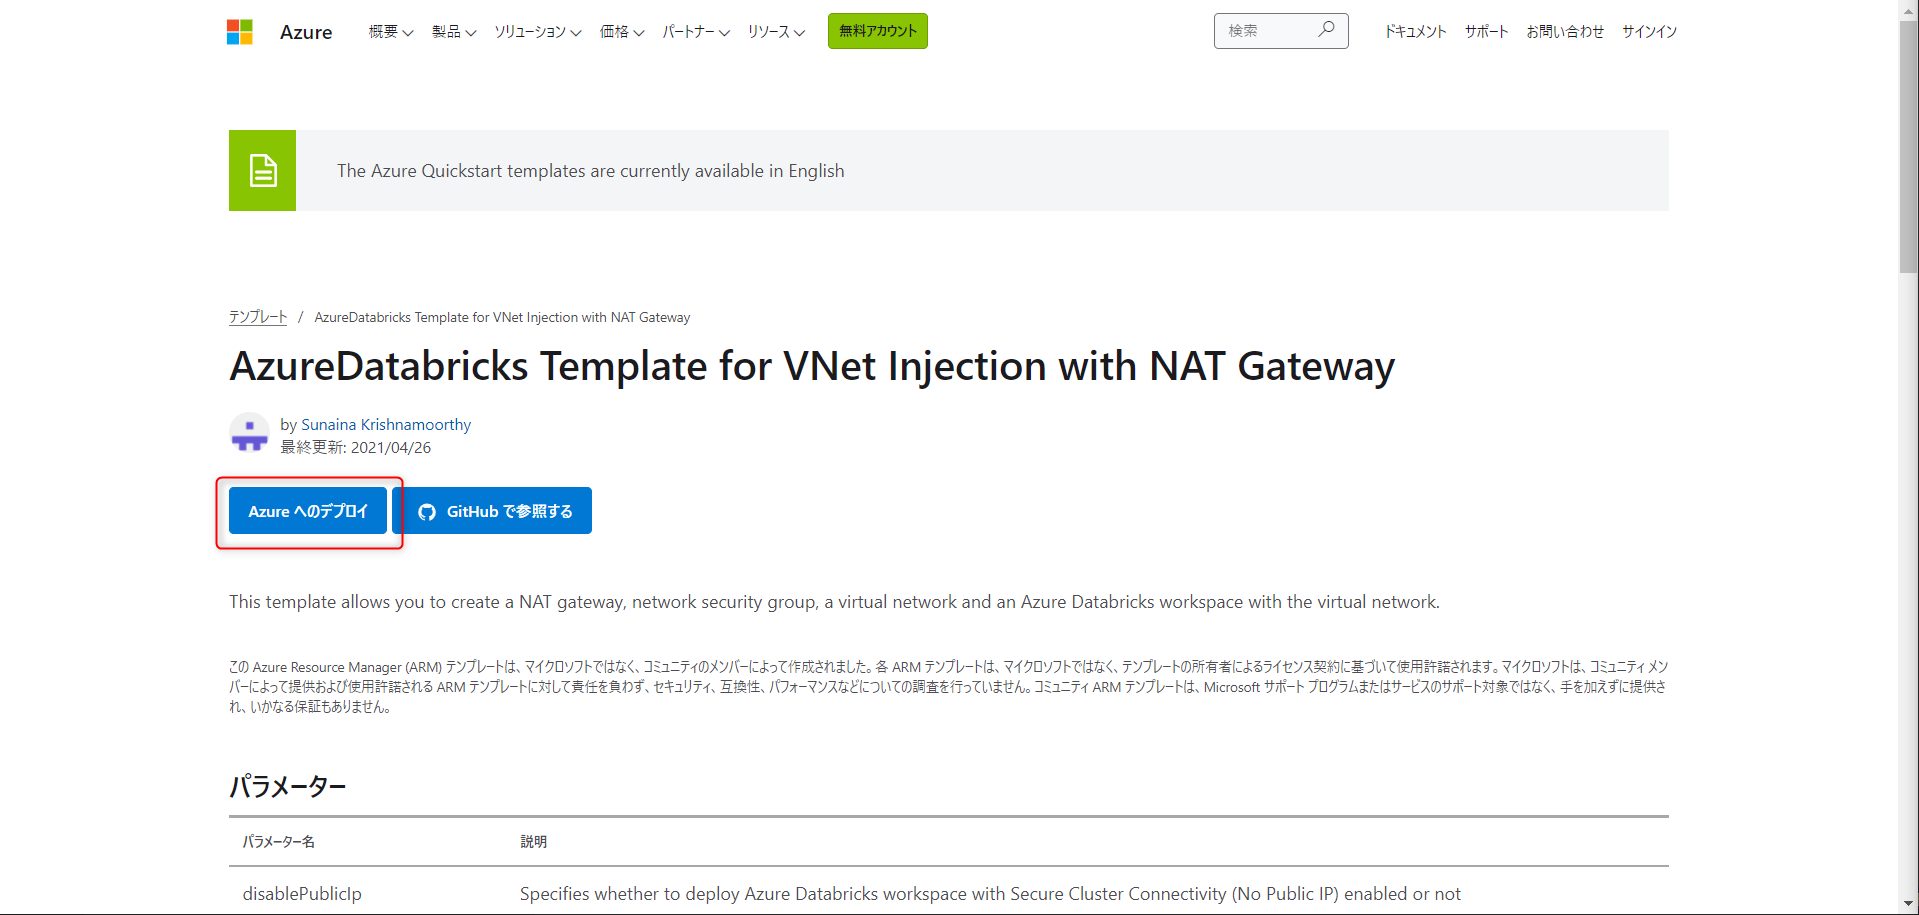The image size is (1919, 915).
Task: Open the 価格 dropdown
Action: tap(622, 32)
